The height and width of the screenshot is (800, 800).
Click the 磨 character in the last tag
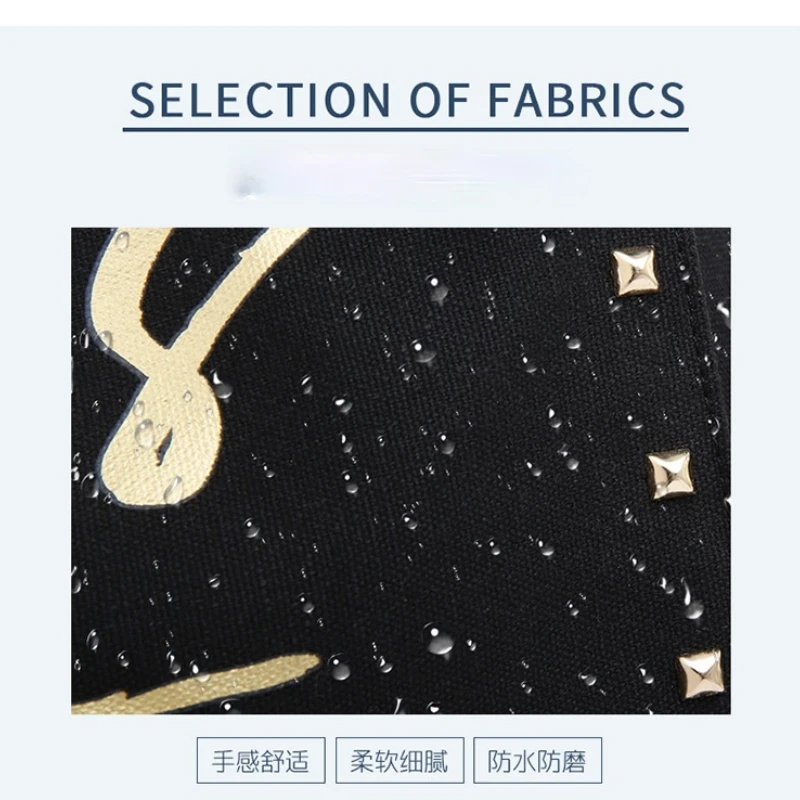[x=574, y=761]
